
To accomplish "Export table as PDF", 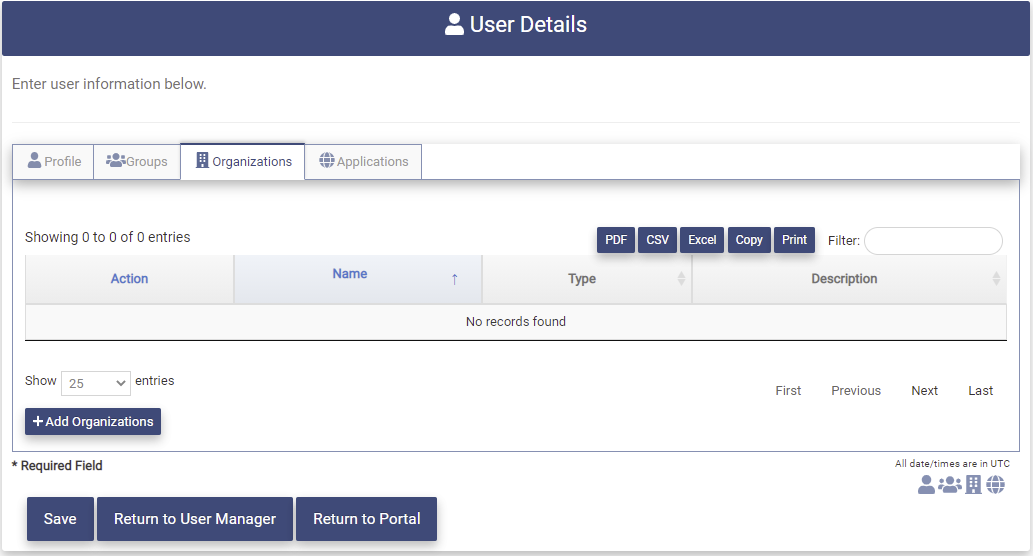I will [x=616, y=240].
